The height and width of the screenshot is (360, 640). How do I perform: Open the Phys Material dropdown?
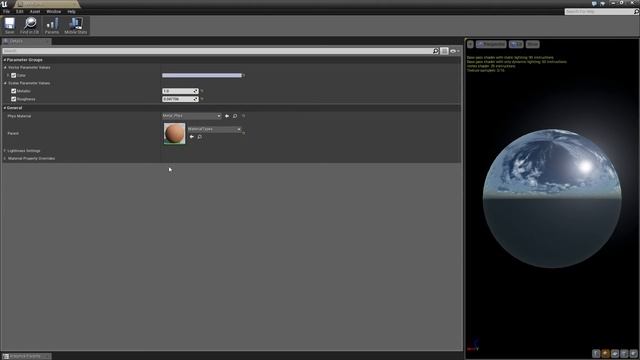click(191, 116)
